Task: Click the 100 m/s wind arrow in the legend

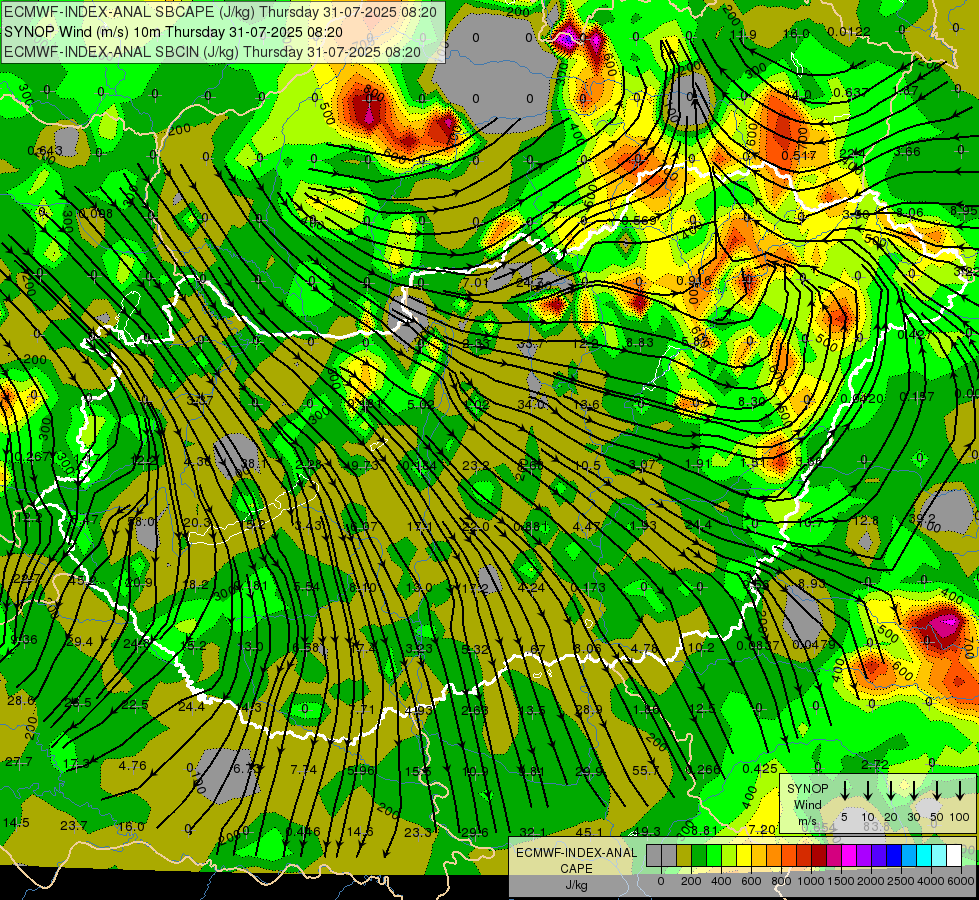Action: point(960,790)
